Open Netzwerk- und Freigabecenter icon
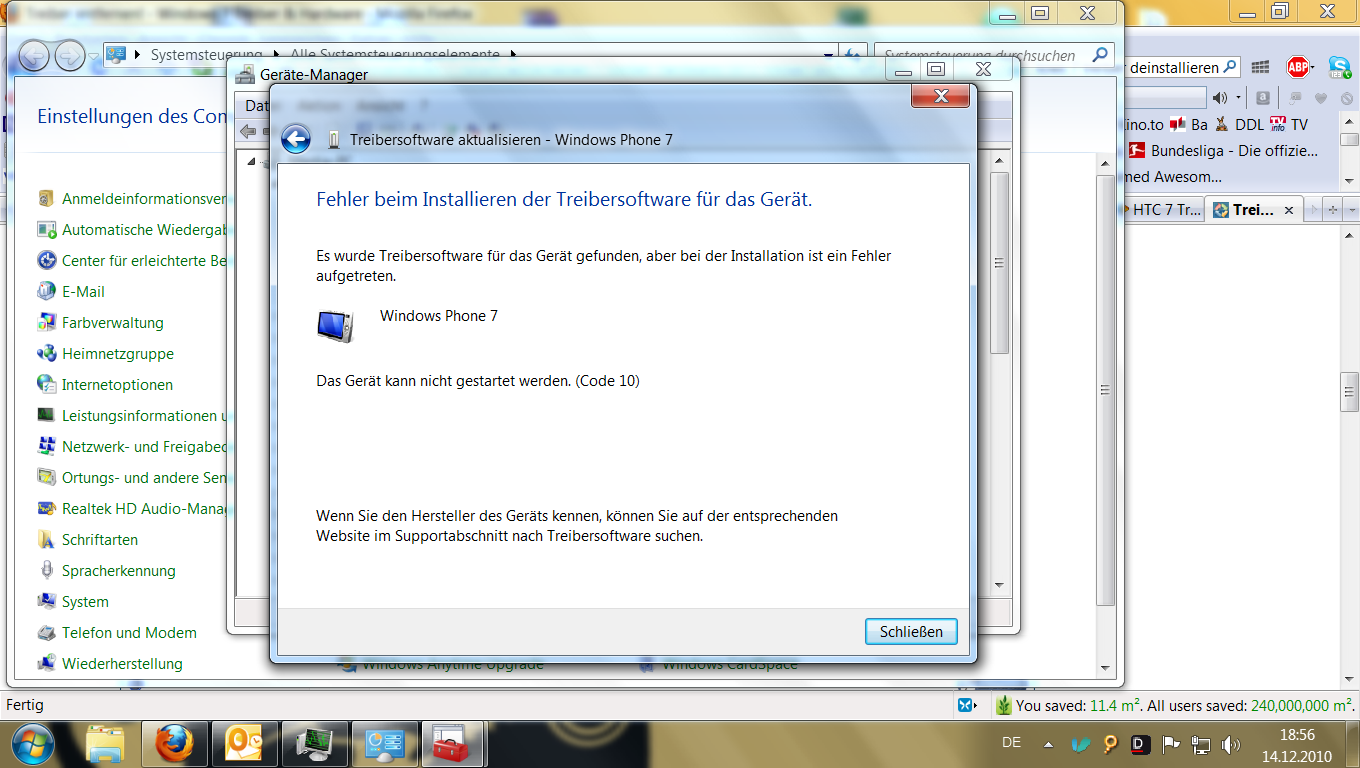 (46, 446)
